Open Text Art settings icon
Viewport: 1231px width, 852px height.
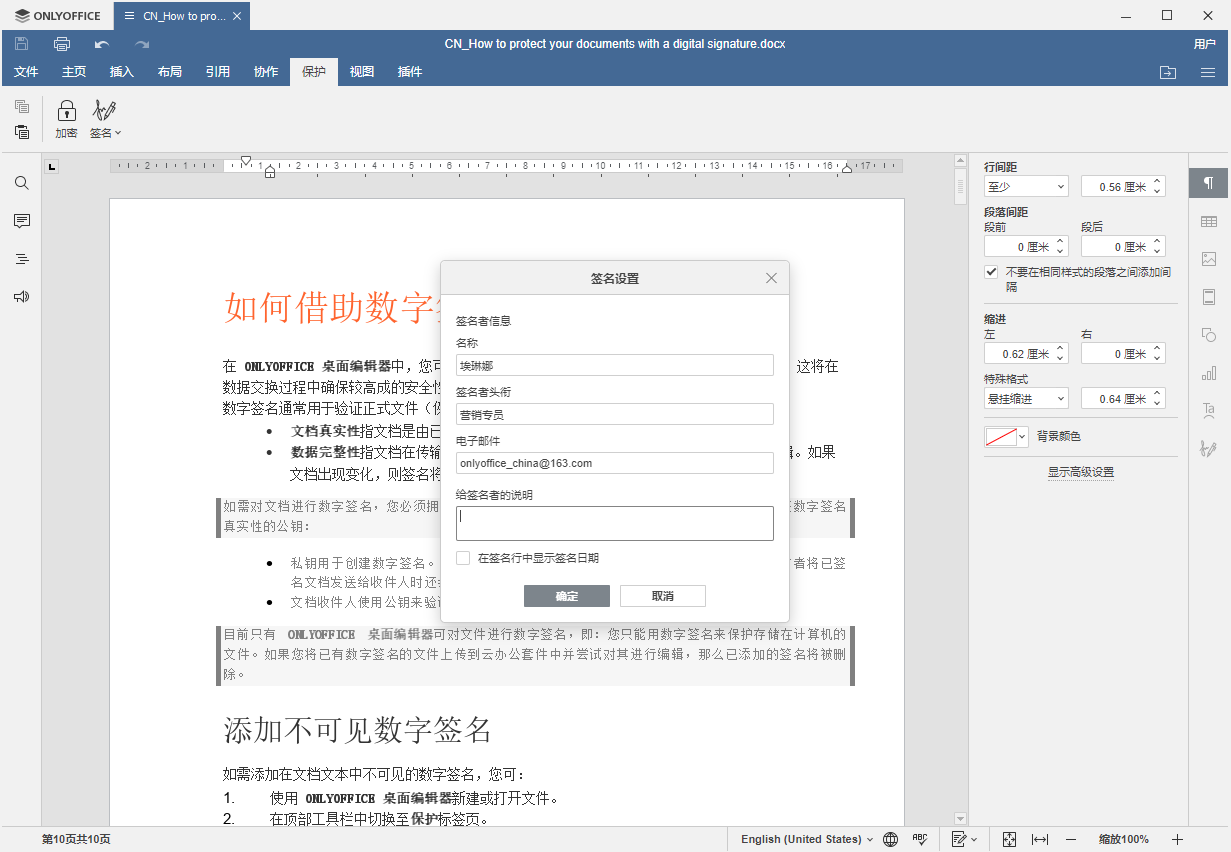click(1209, 411)
